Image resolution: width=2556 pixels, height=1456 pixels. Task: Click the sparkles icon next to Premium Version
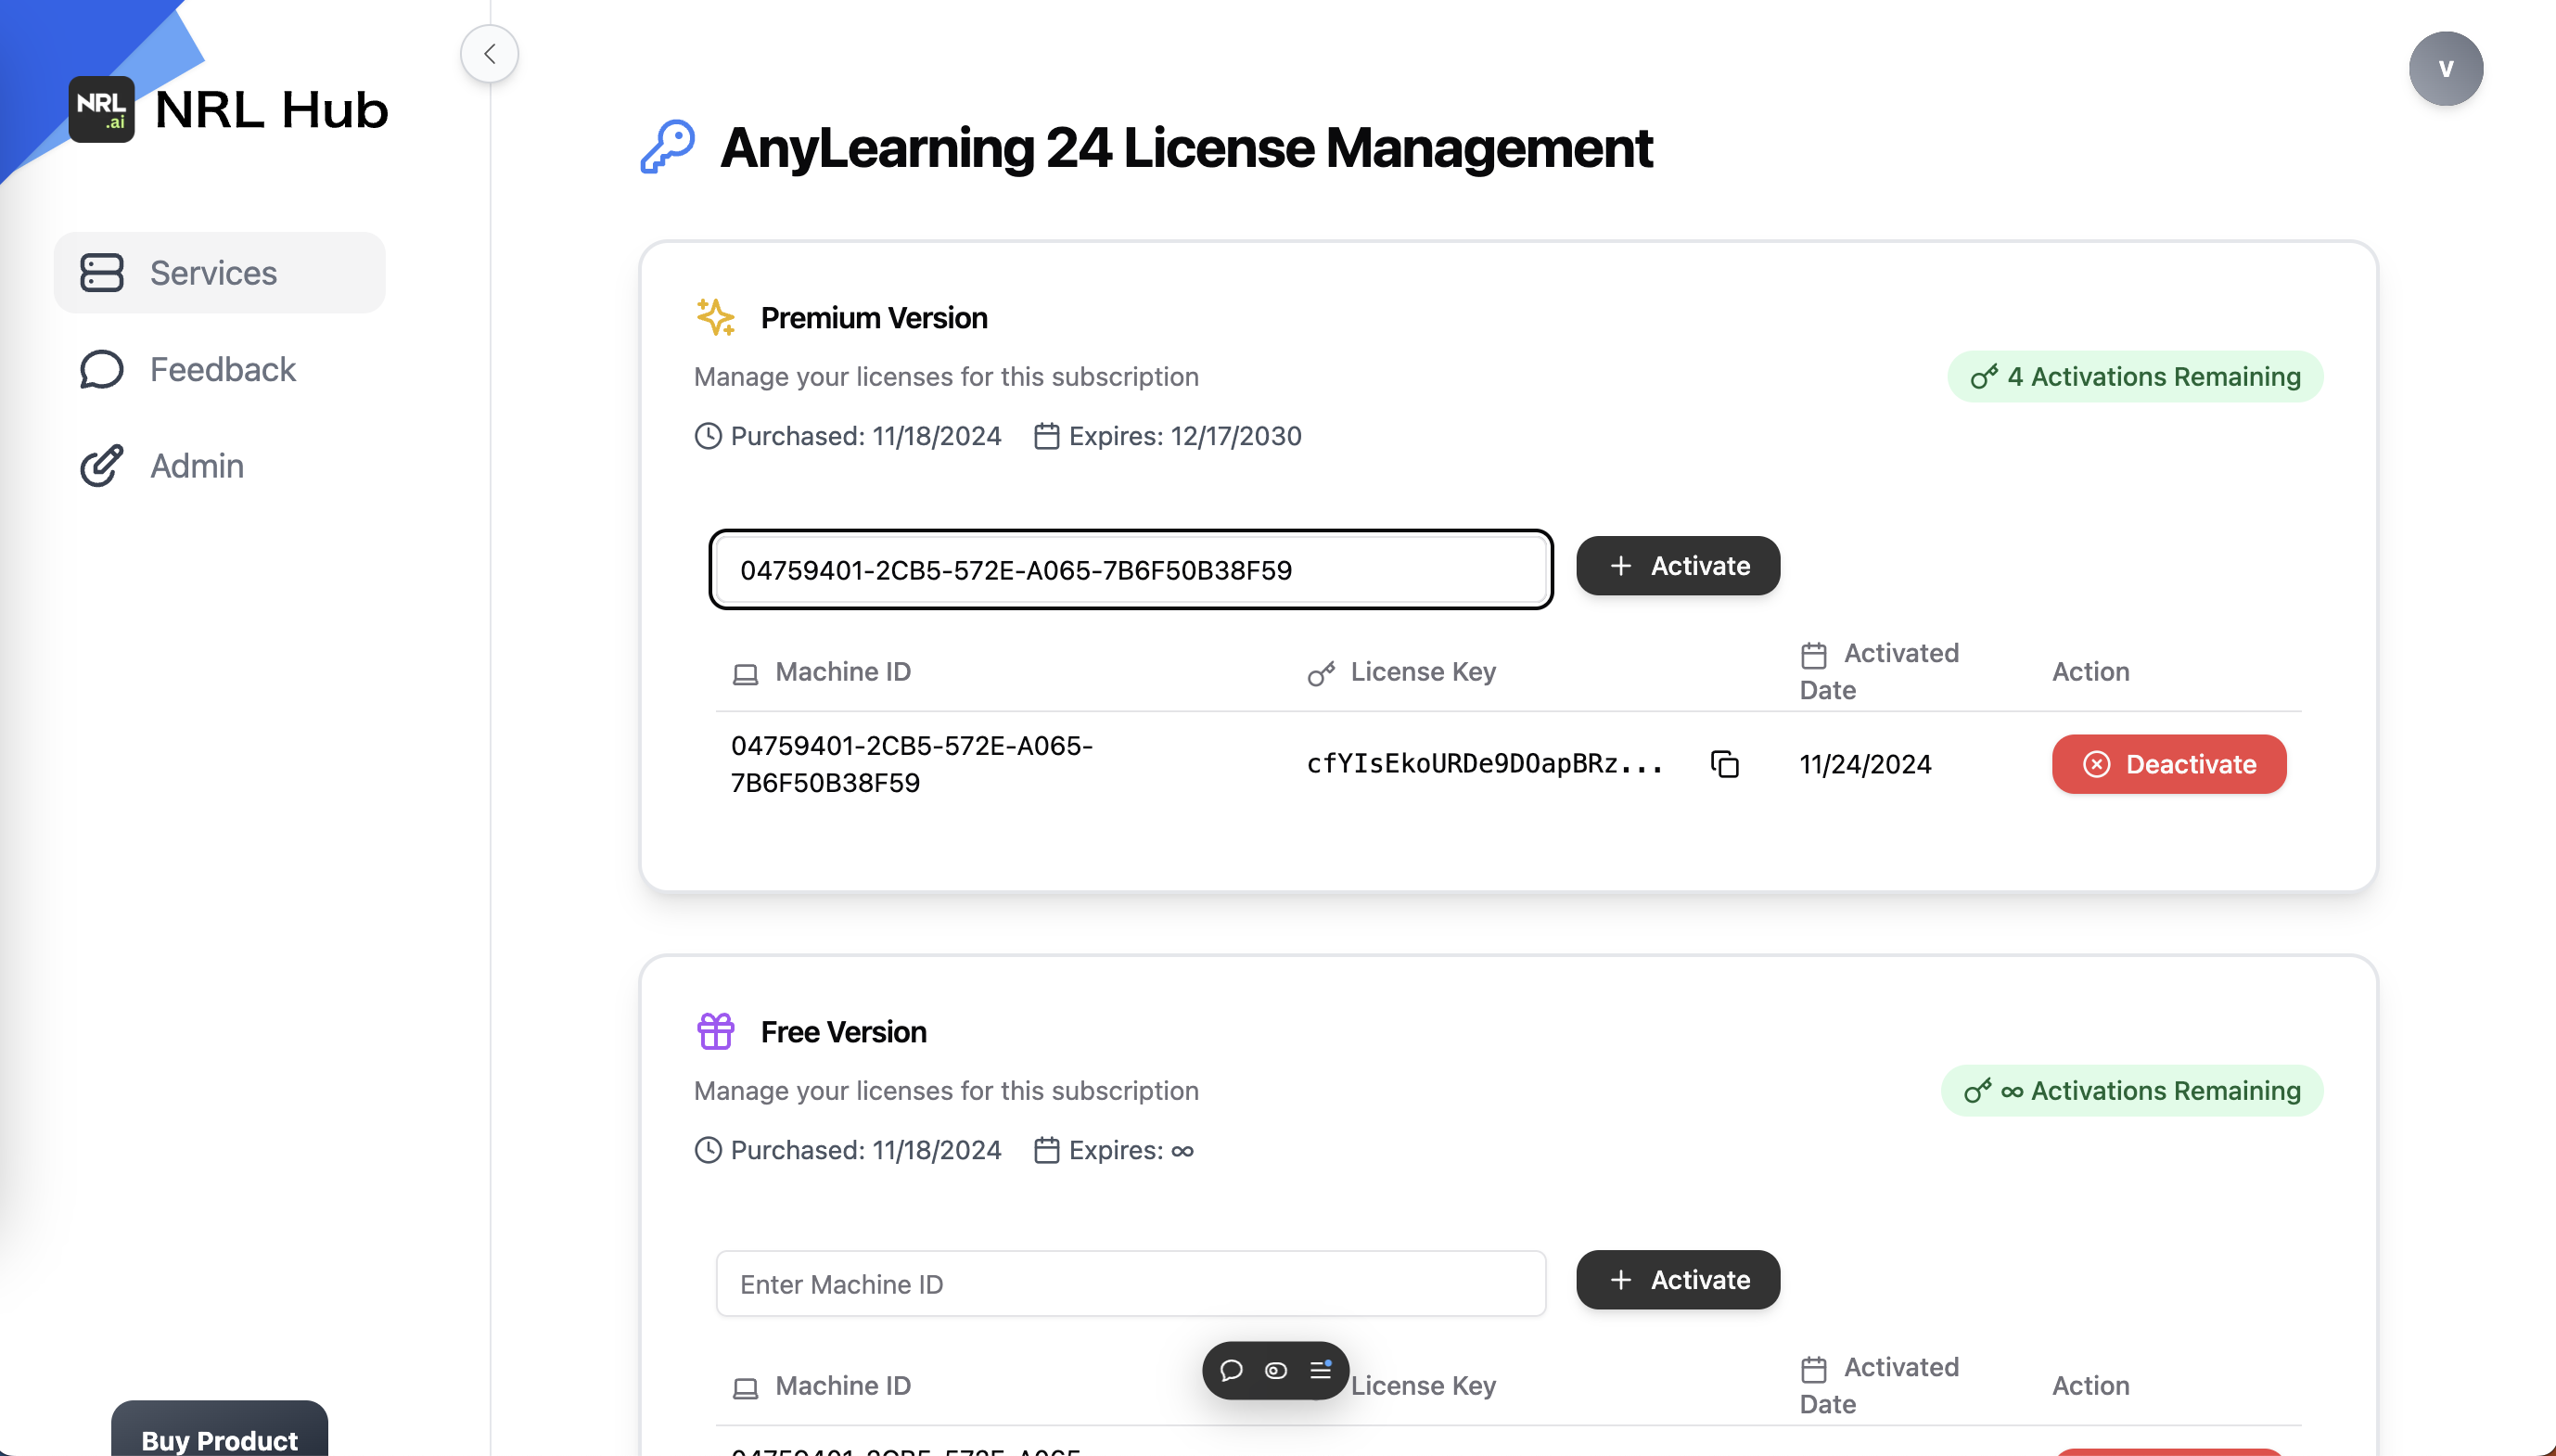coord(715,317)
